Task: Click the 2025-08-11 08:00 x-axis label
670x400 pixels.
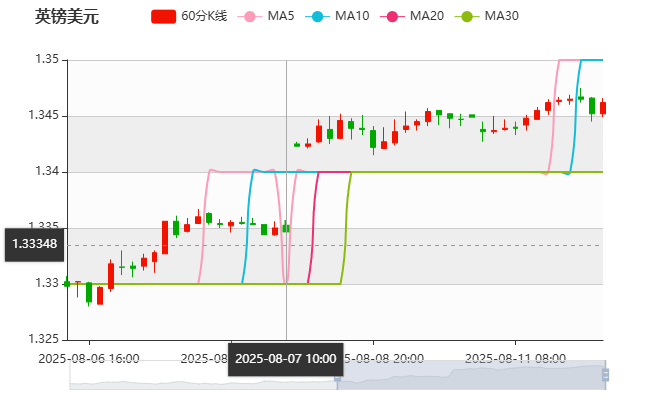Action: coord(516,357)
